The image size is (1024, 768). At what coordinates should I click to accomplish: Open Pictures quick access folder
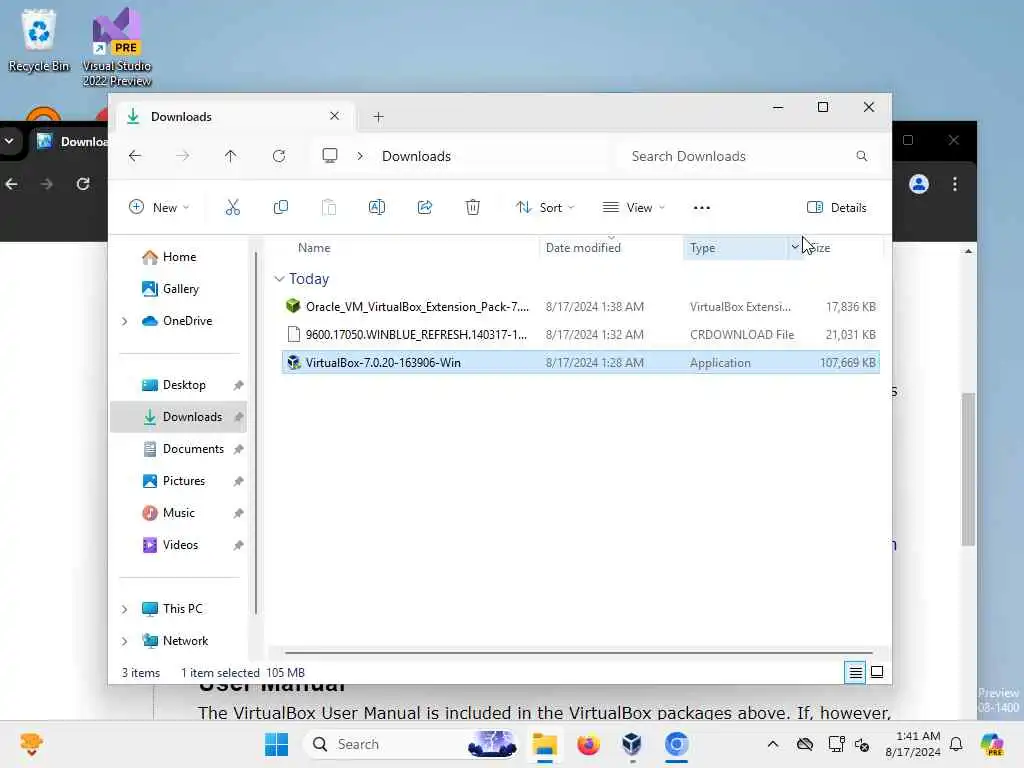pyautogui.click(x=179, y=481)
